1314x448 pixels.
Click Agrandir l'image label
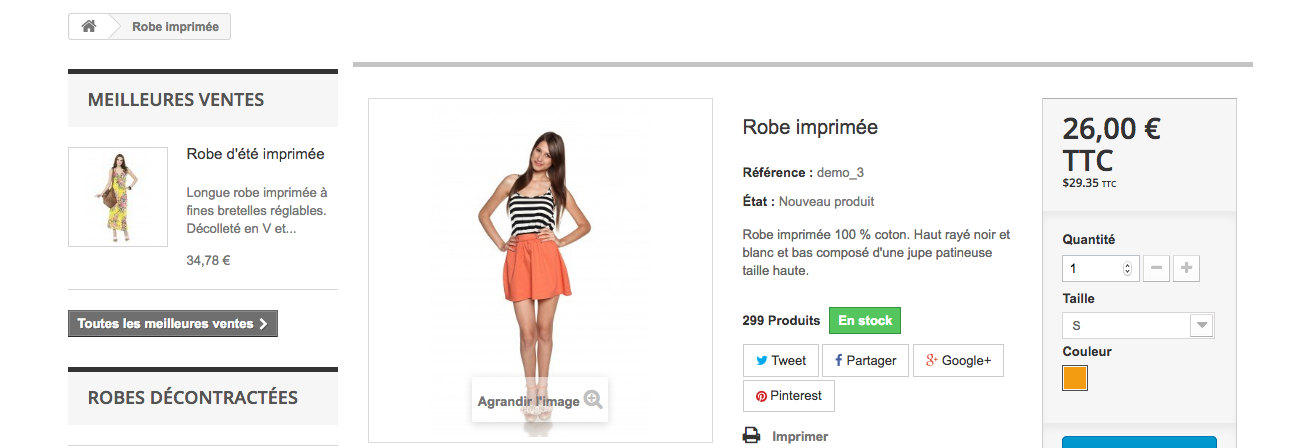click(x=528, y=401)
